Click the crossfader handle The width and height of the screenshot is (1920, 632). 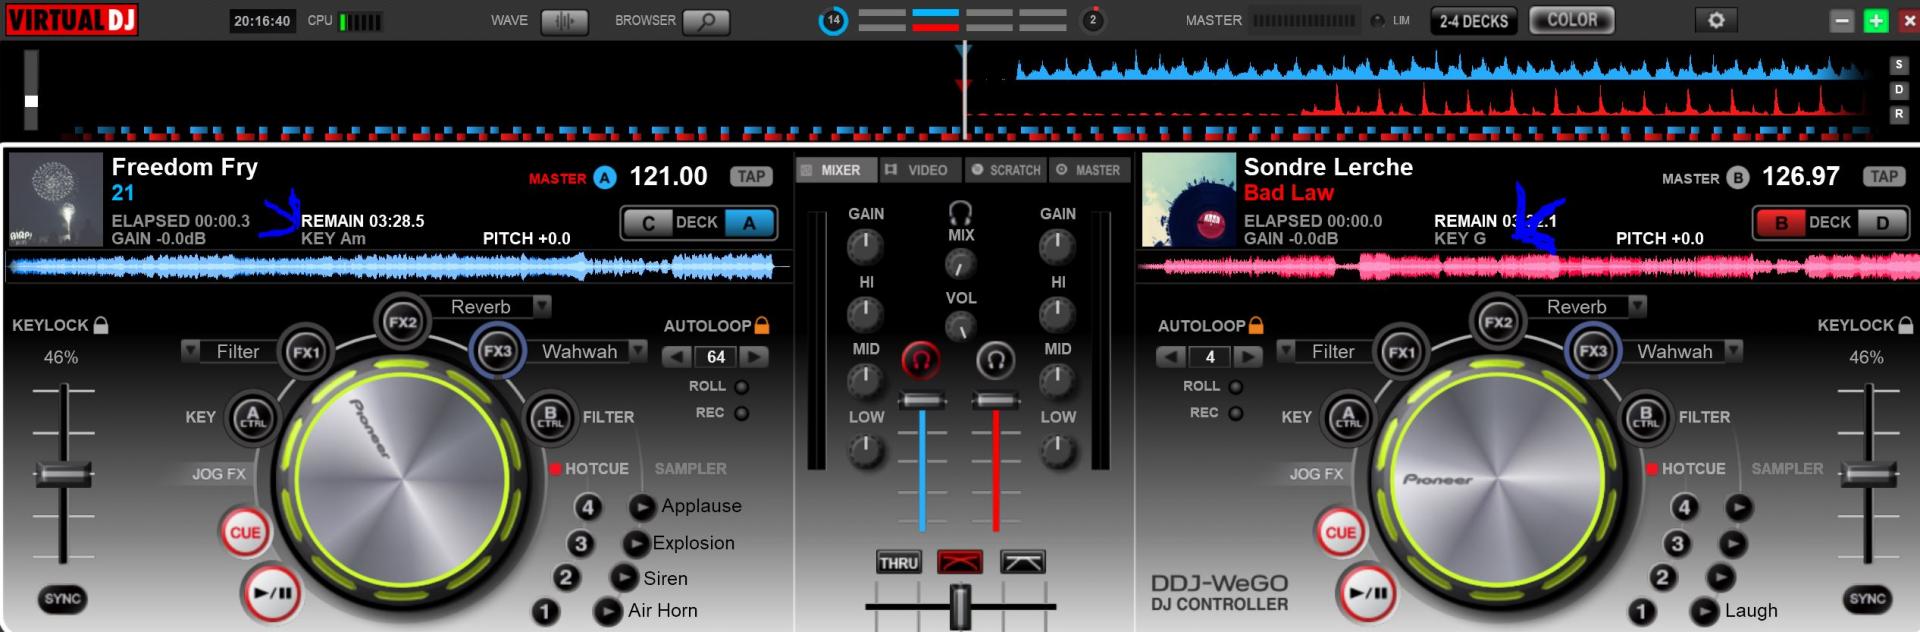pyautogui.click(x=960, y=606)
